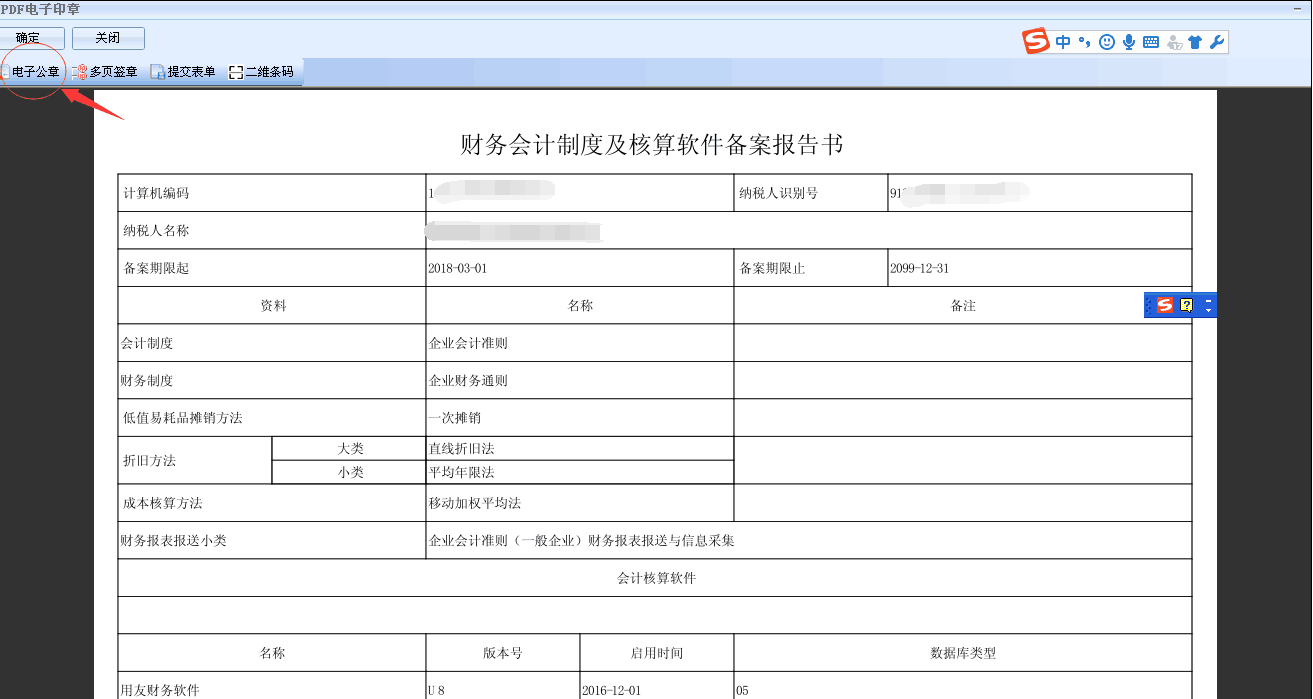Click the date 2016-12-01
The height and width of the screenshot is (699, 1313).
coord(612,691)
